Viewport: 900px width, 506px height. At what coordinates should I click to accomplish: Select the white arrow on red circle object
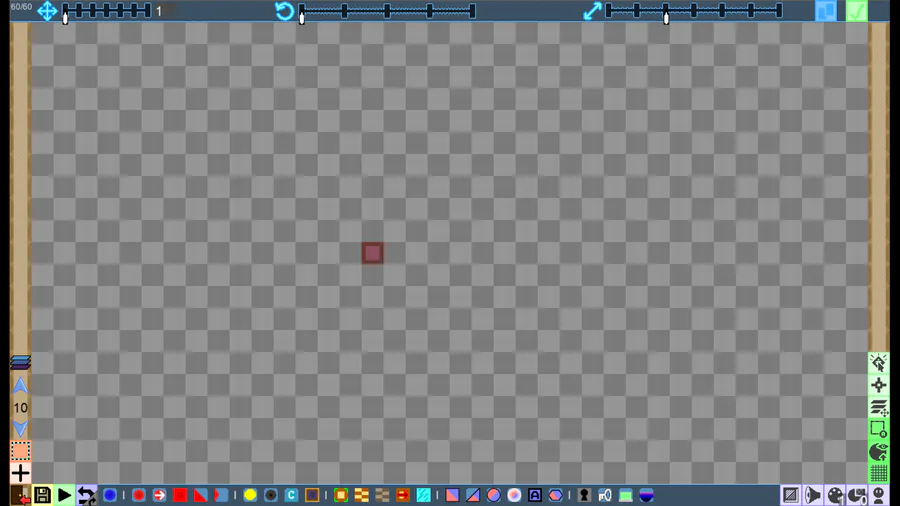click(160, 495)
